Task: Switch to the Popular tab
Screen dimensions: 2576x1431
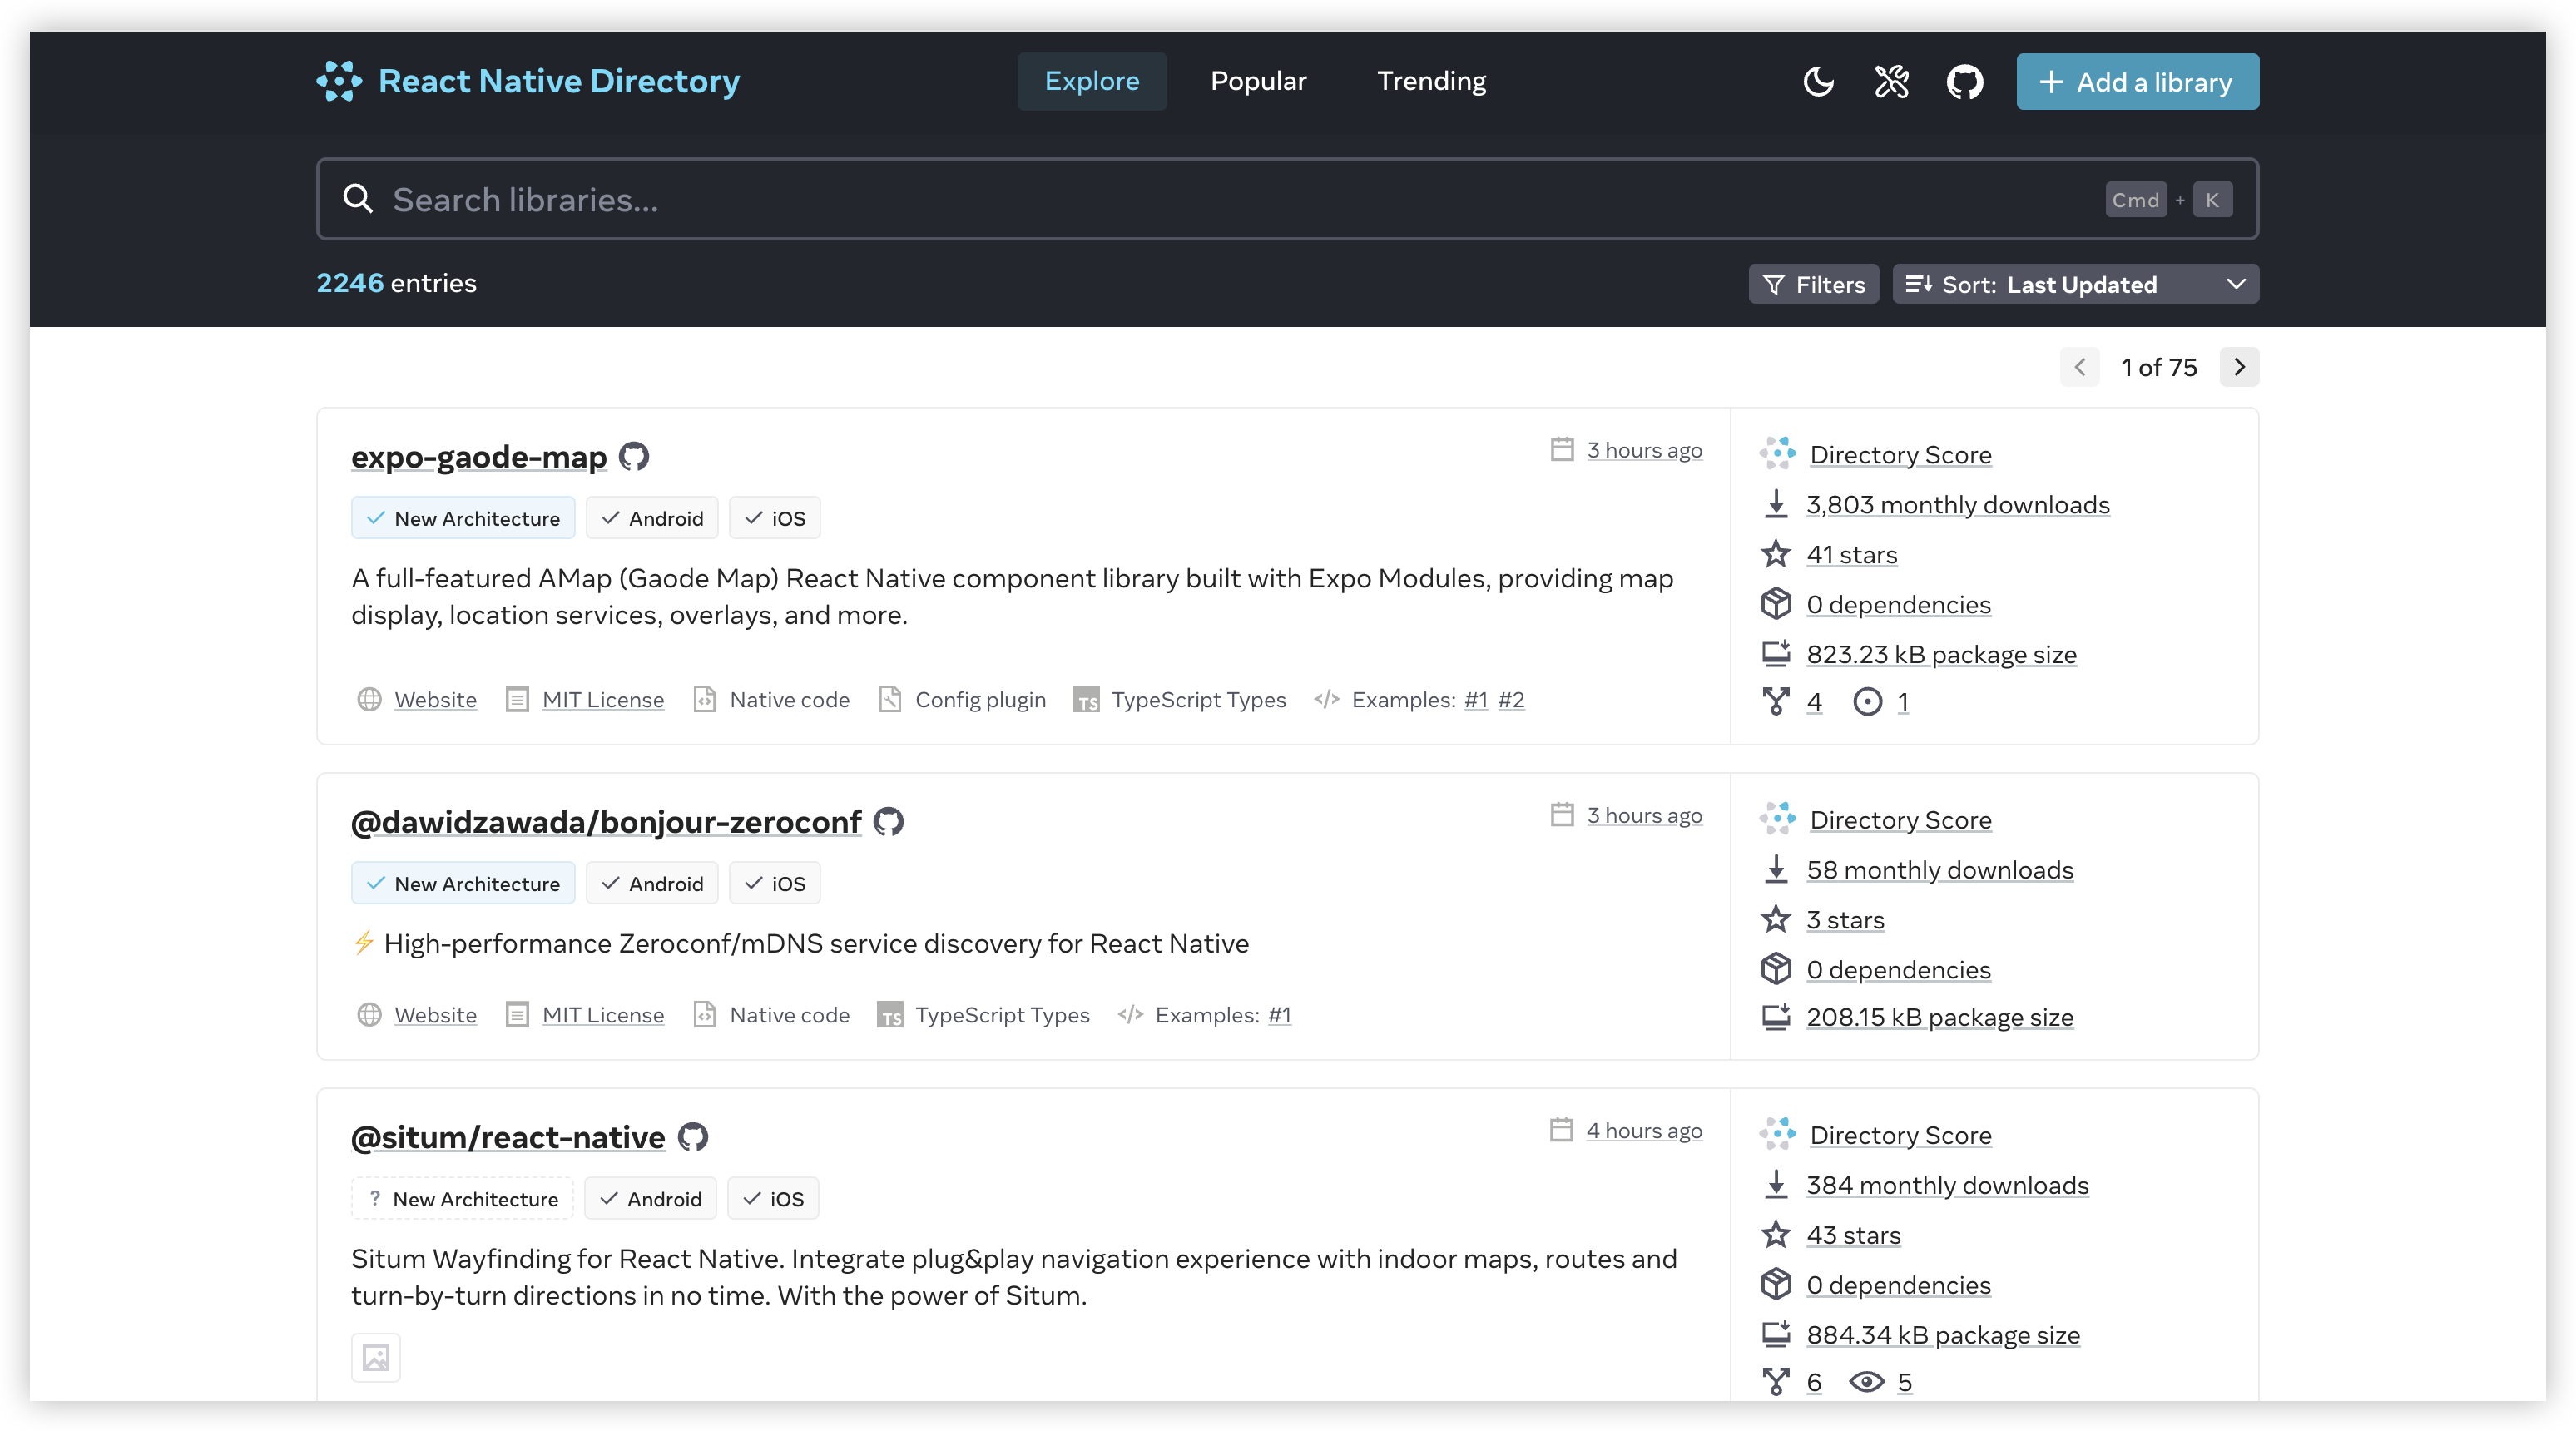Action: tap(1258, 81)
